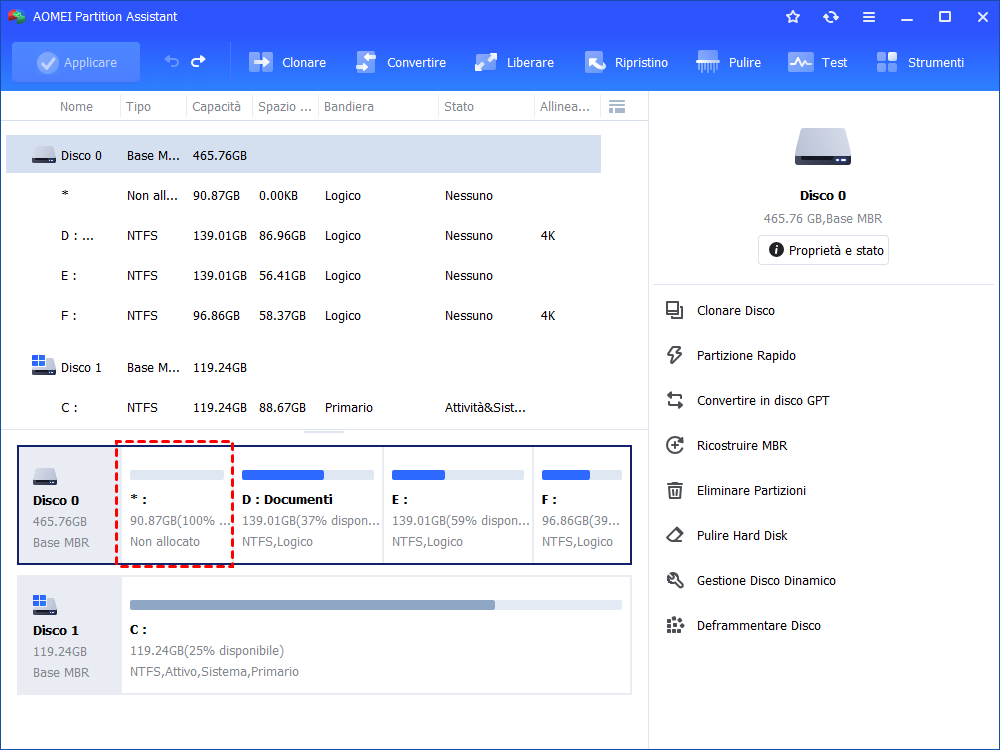This screenshot has height=750, width=1000.
Task: Choose Eliminare Partizioni text
Action: point(751,490)
